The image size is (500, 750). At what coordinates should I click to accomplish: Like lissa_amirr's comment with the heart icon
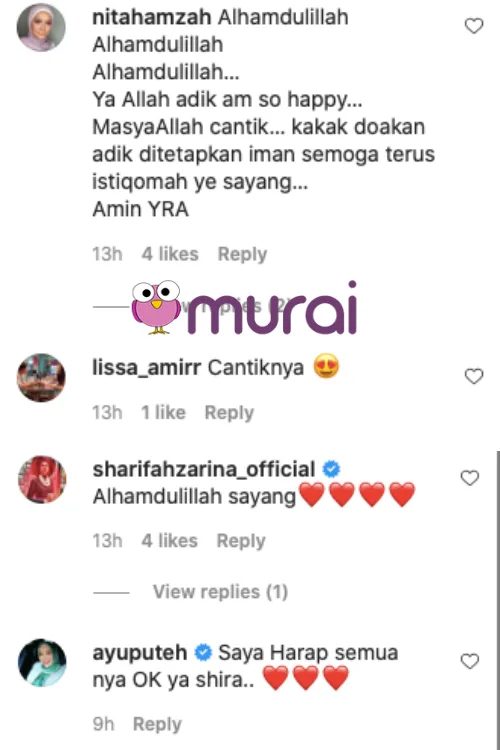pyautogui.click(x=474, y=376)
